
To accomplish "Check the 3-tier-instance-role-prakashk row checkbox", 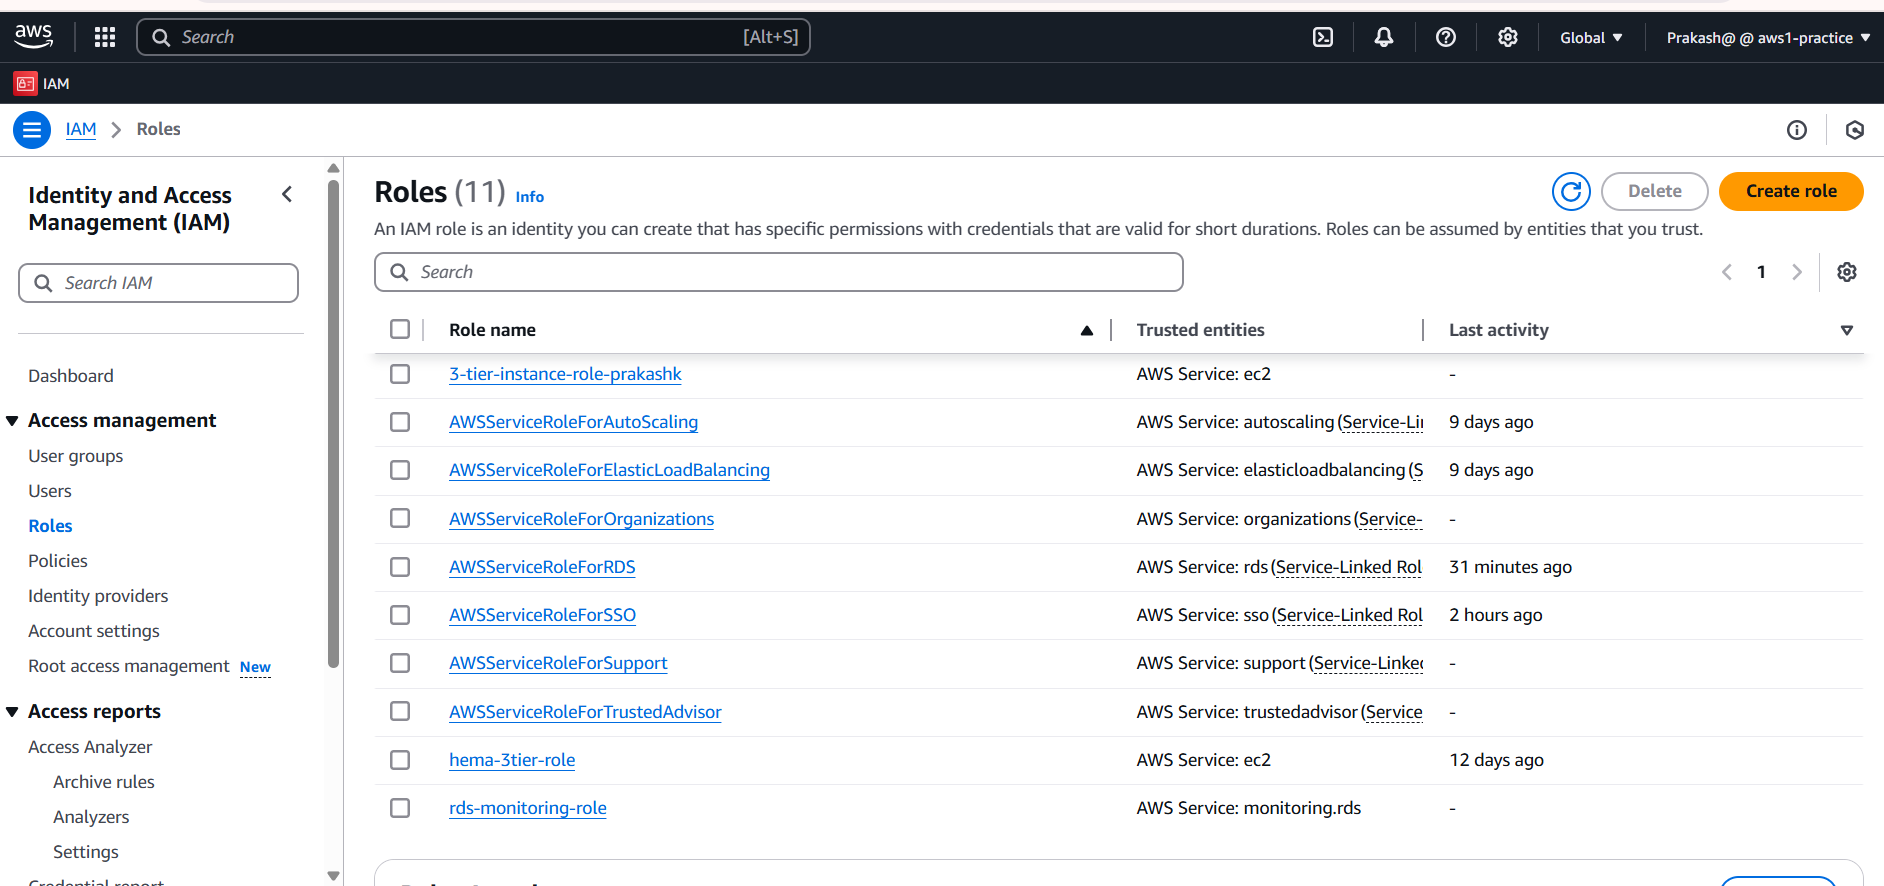I will (x=400, y=374).
